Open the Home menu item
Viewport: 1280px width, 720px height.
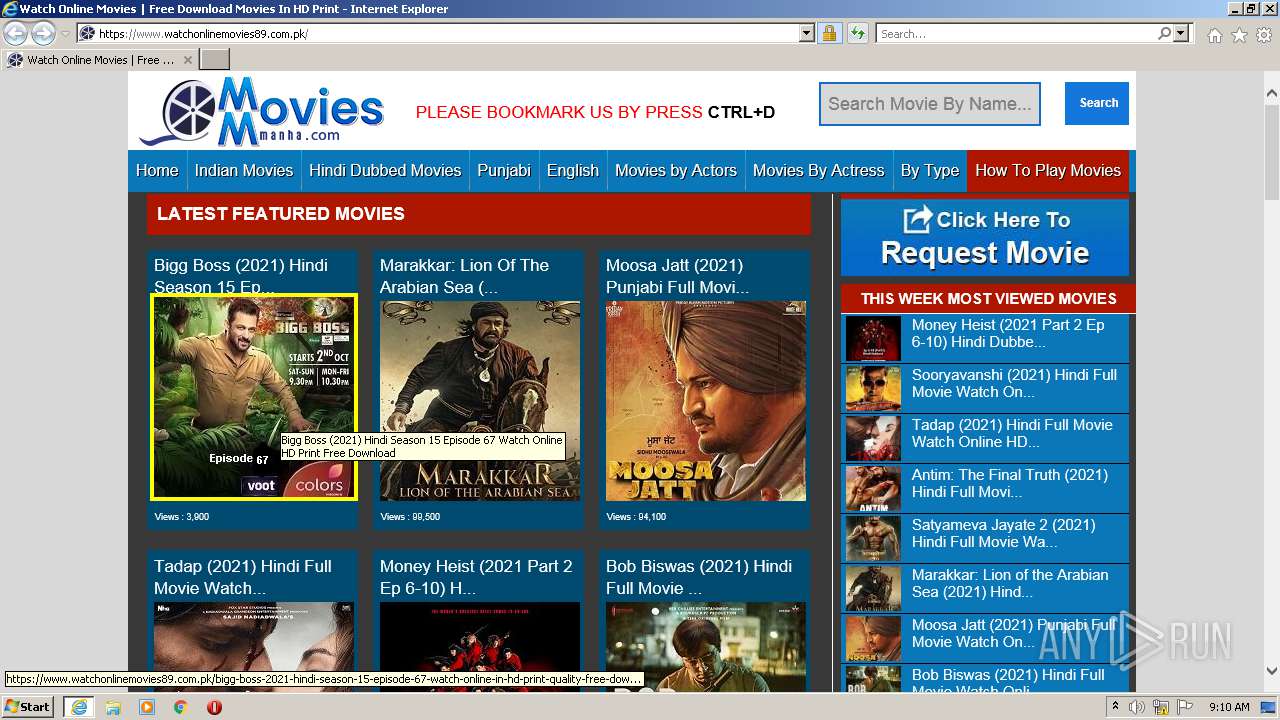(x=157, y=170)
